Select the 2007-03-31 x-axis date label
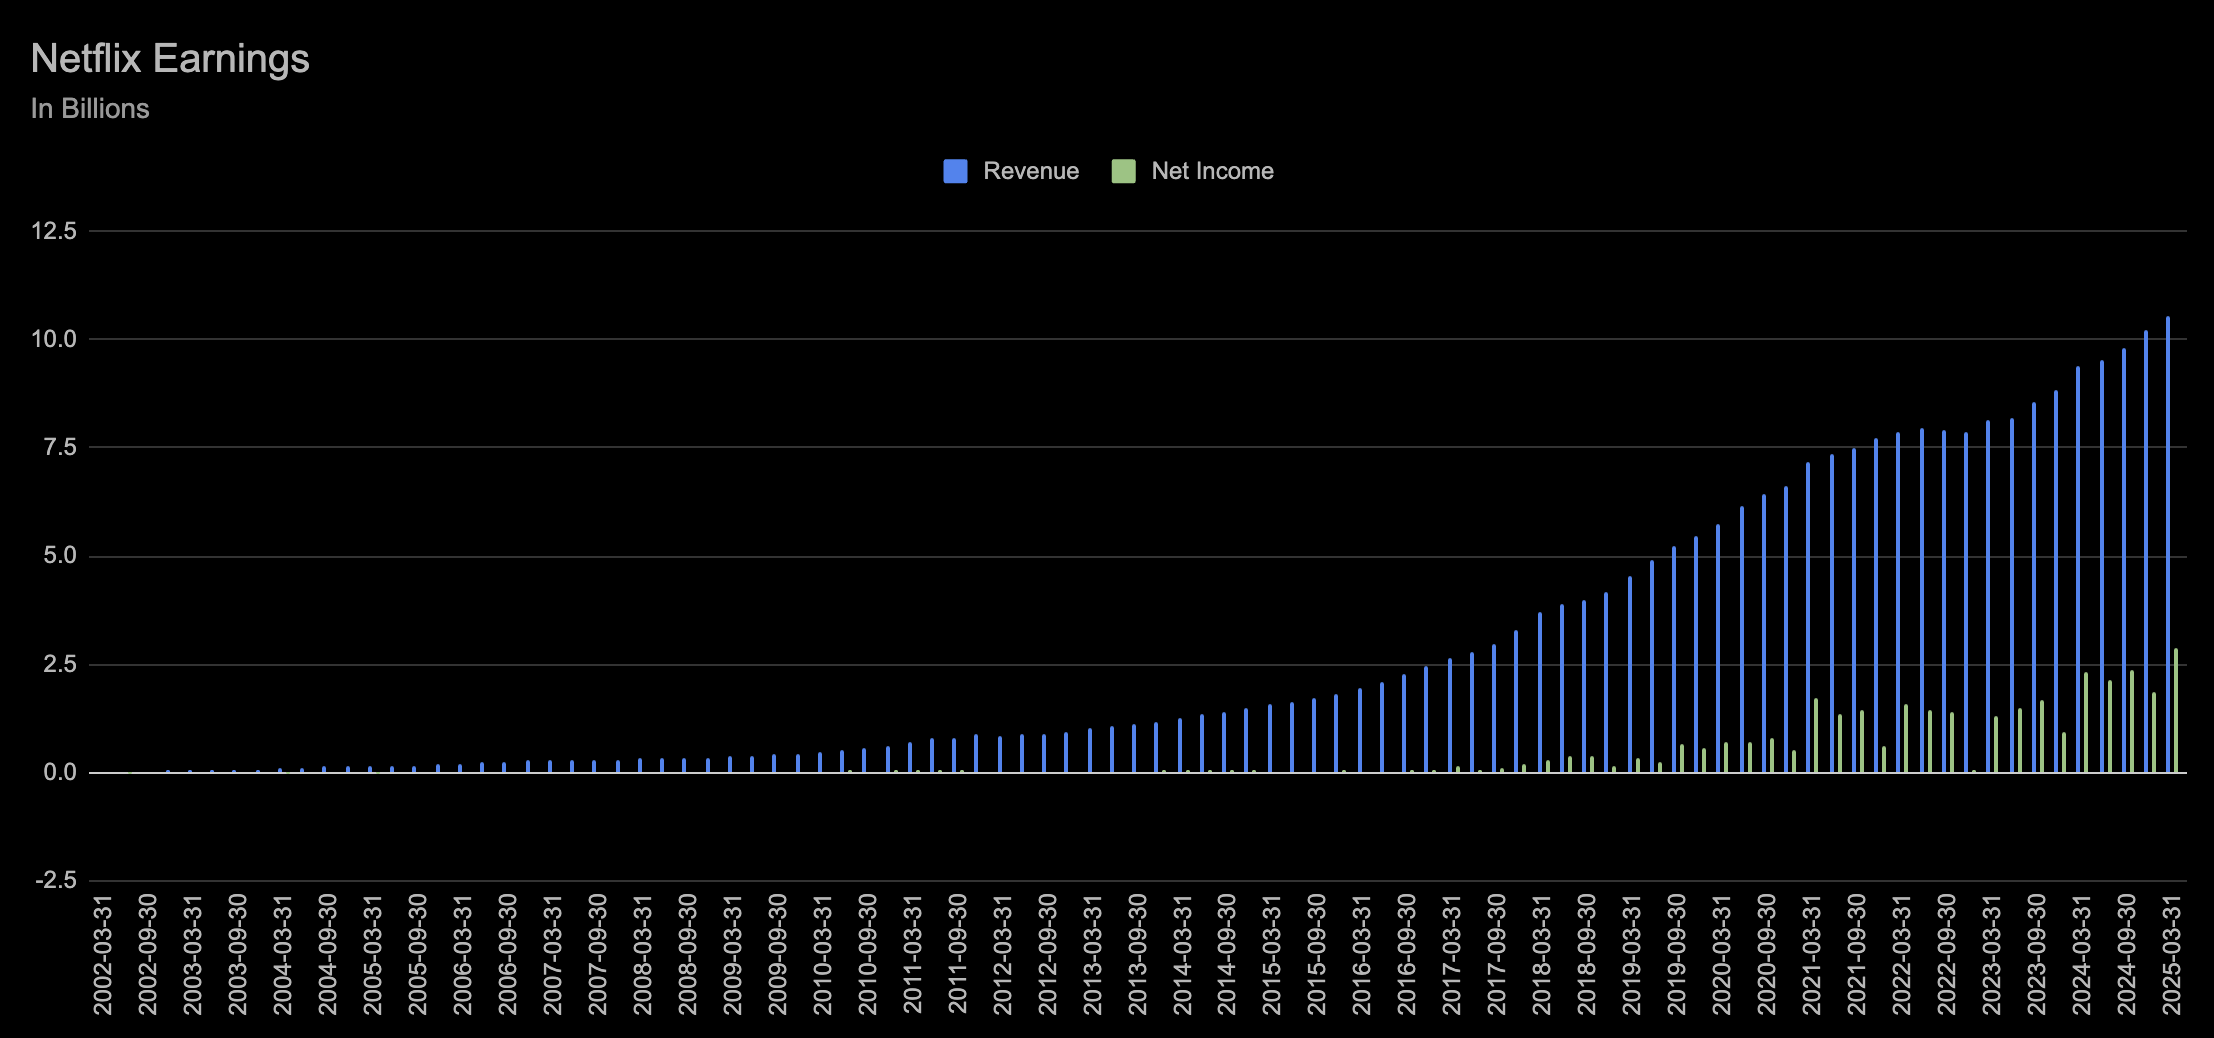The image size is (2214, 1038). click(x=552, y=954)
